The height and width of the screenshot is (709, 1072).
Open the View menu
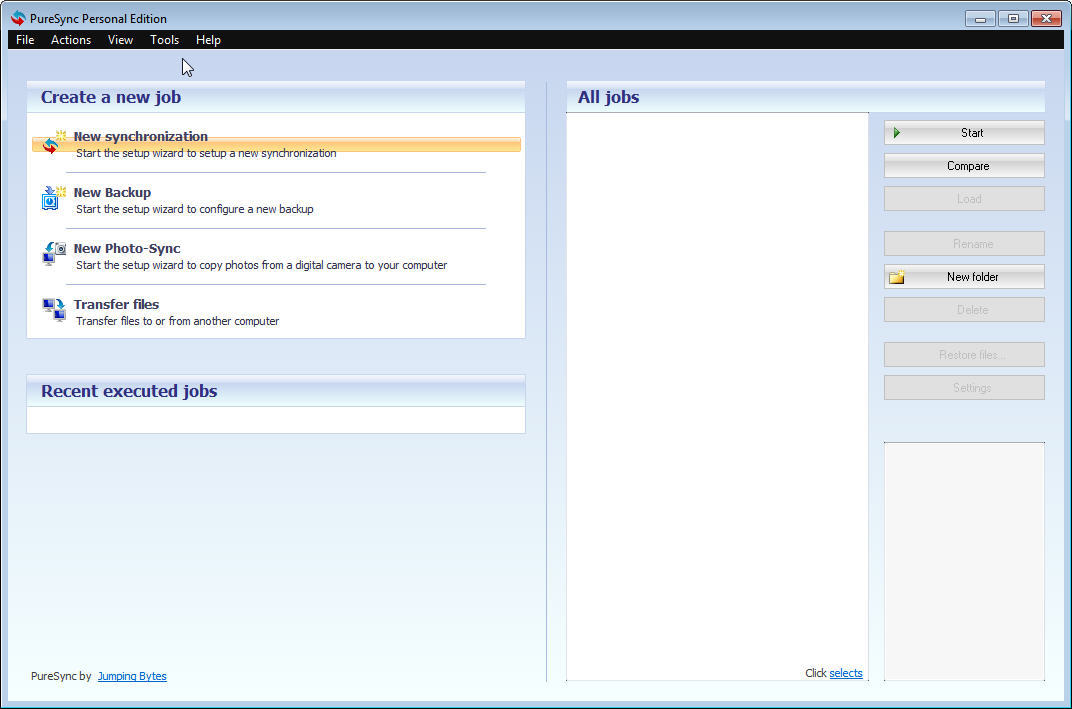pyautogui.click(x=120, y=40)
